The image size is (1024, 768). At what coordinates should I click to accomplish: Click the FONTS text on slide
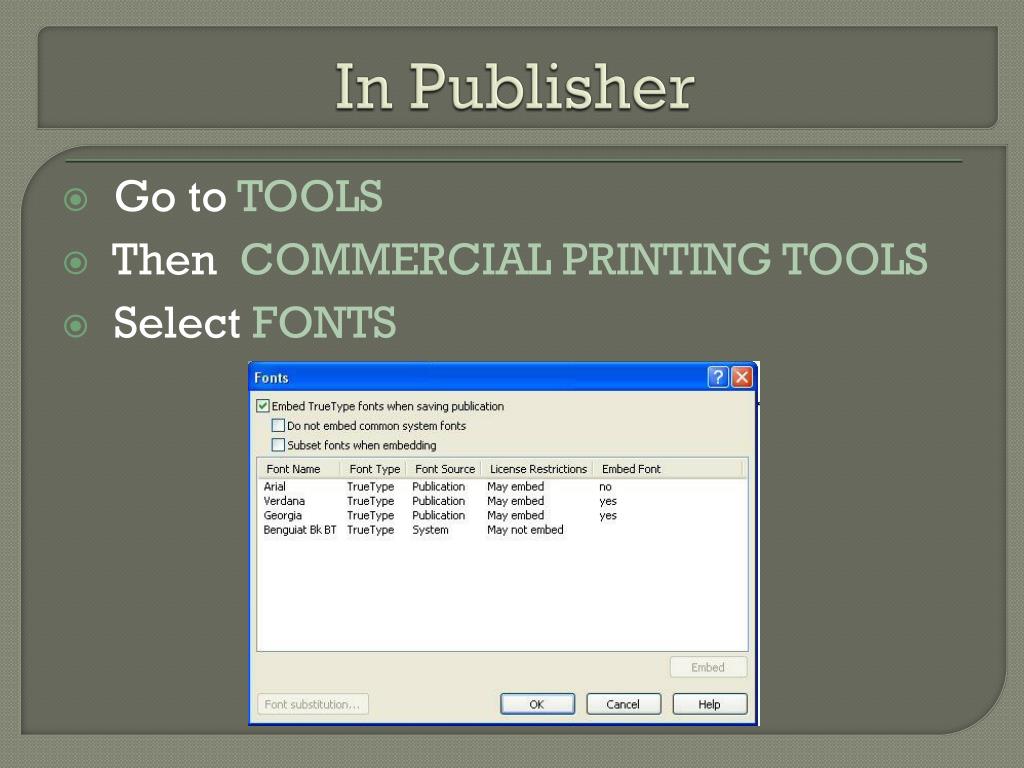click(x=324, y=323)
